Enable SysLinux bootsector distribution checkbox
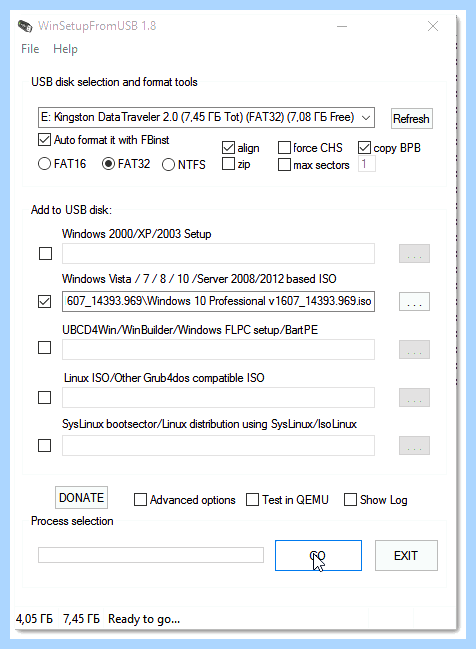The image size is (476, 649). click(x=44, y=445)
